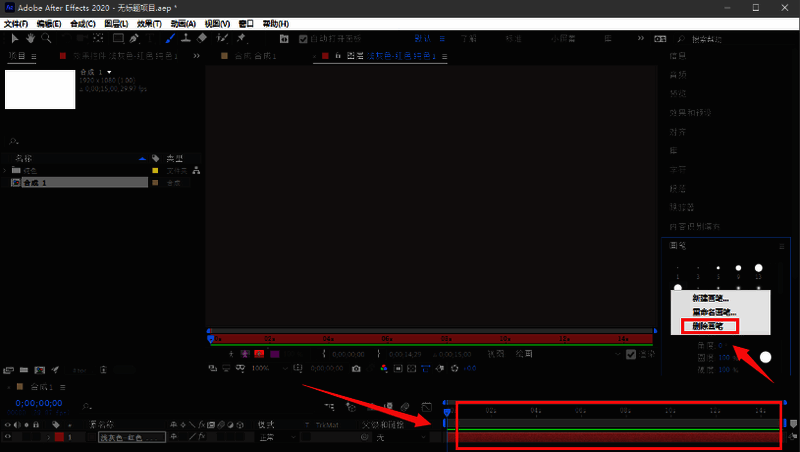Click the snapshot camera icon in viewer
800x452 pixels.
point(356,368)
